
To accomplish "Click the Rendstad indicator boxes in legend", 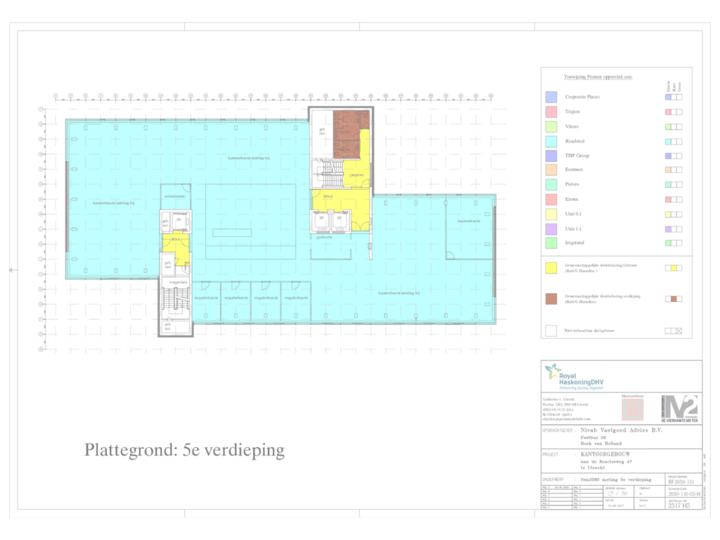I will click(x=673, y=141).
